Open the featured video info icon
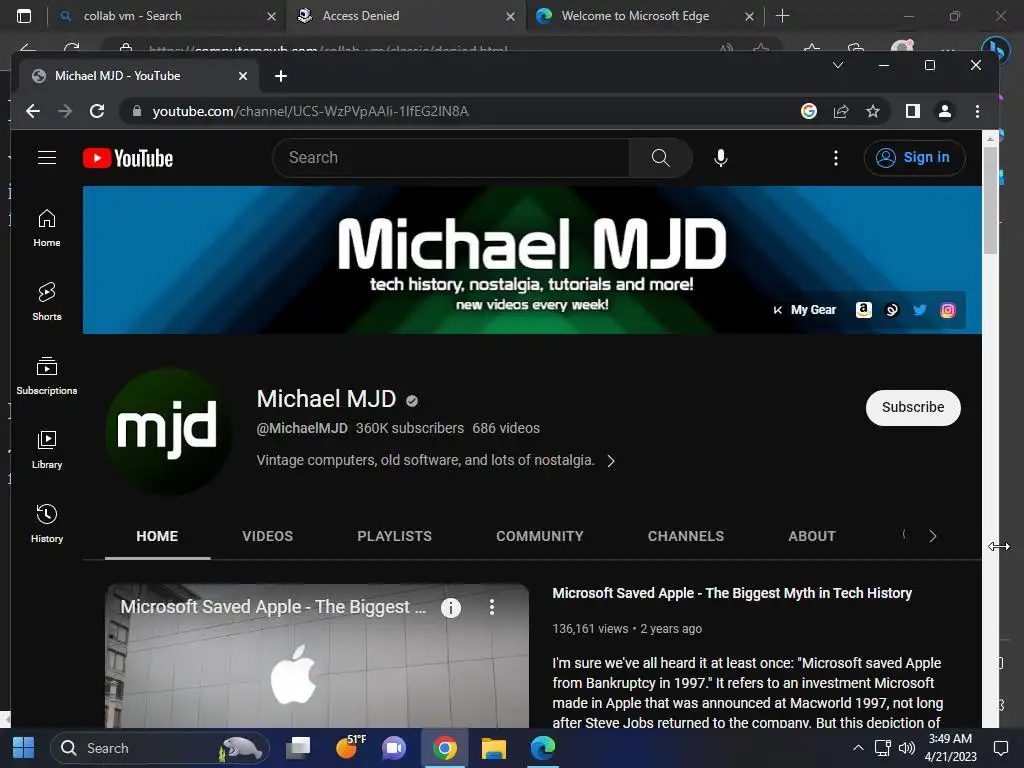The image size is (1024, 768). pyautogui.click(x=451, y=608)
